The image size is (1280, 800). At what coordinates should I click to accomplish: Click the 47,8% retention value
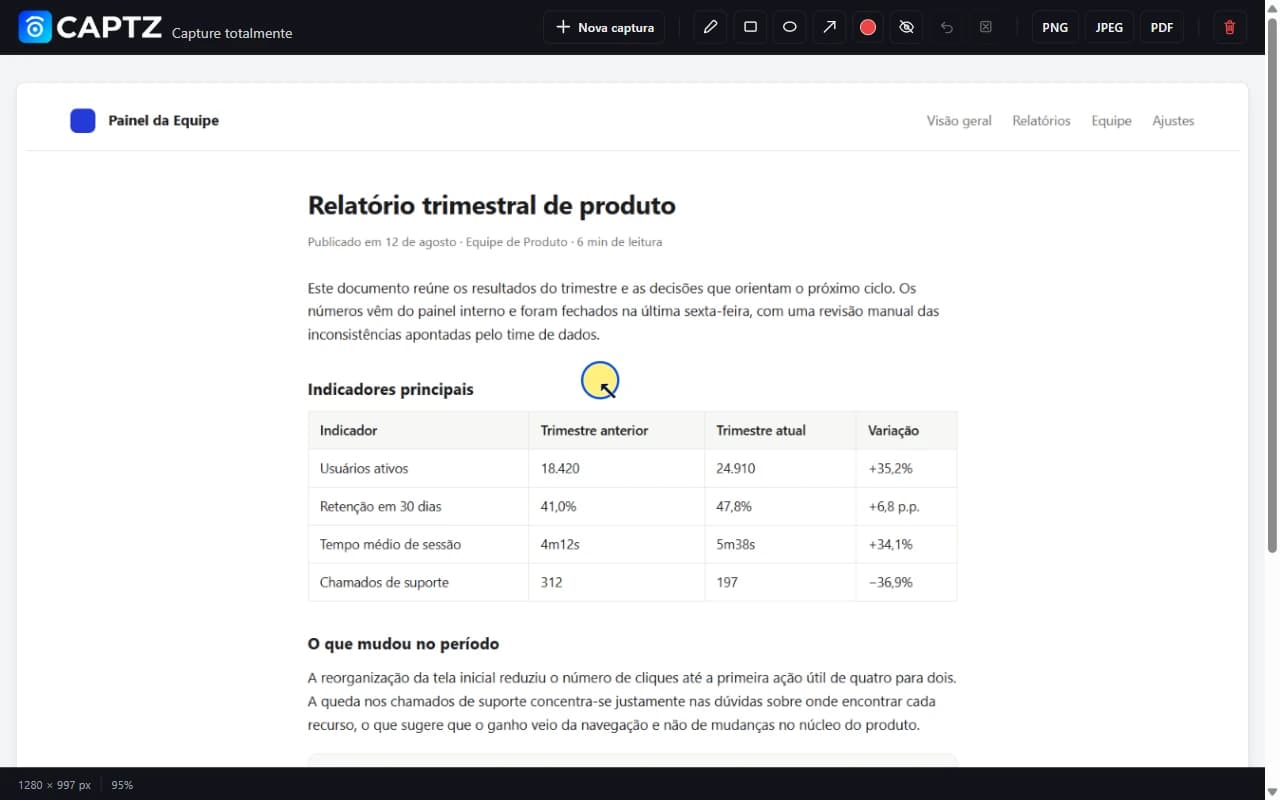point(734,506)
